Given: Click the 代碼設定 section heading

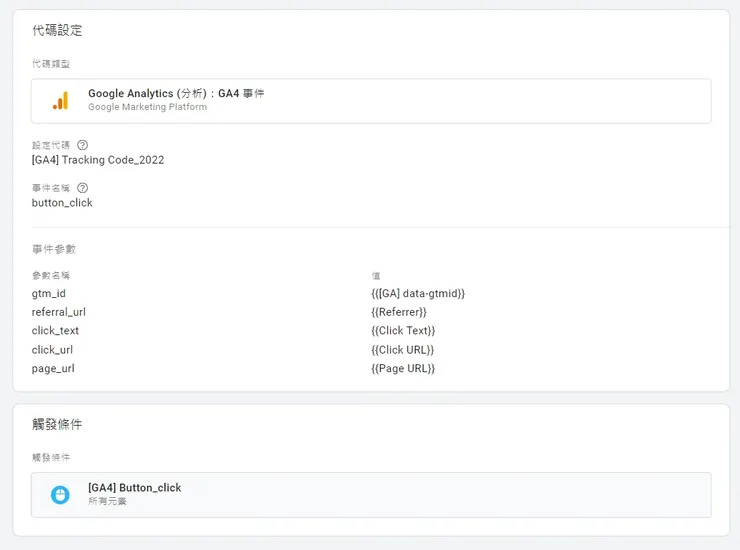Looking at the screenshot, I should pos(57,31).
